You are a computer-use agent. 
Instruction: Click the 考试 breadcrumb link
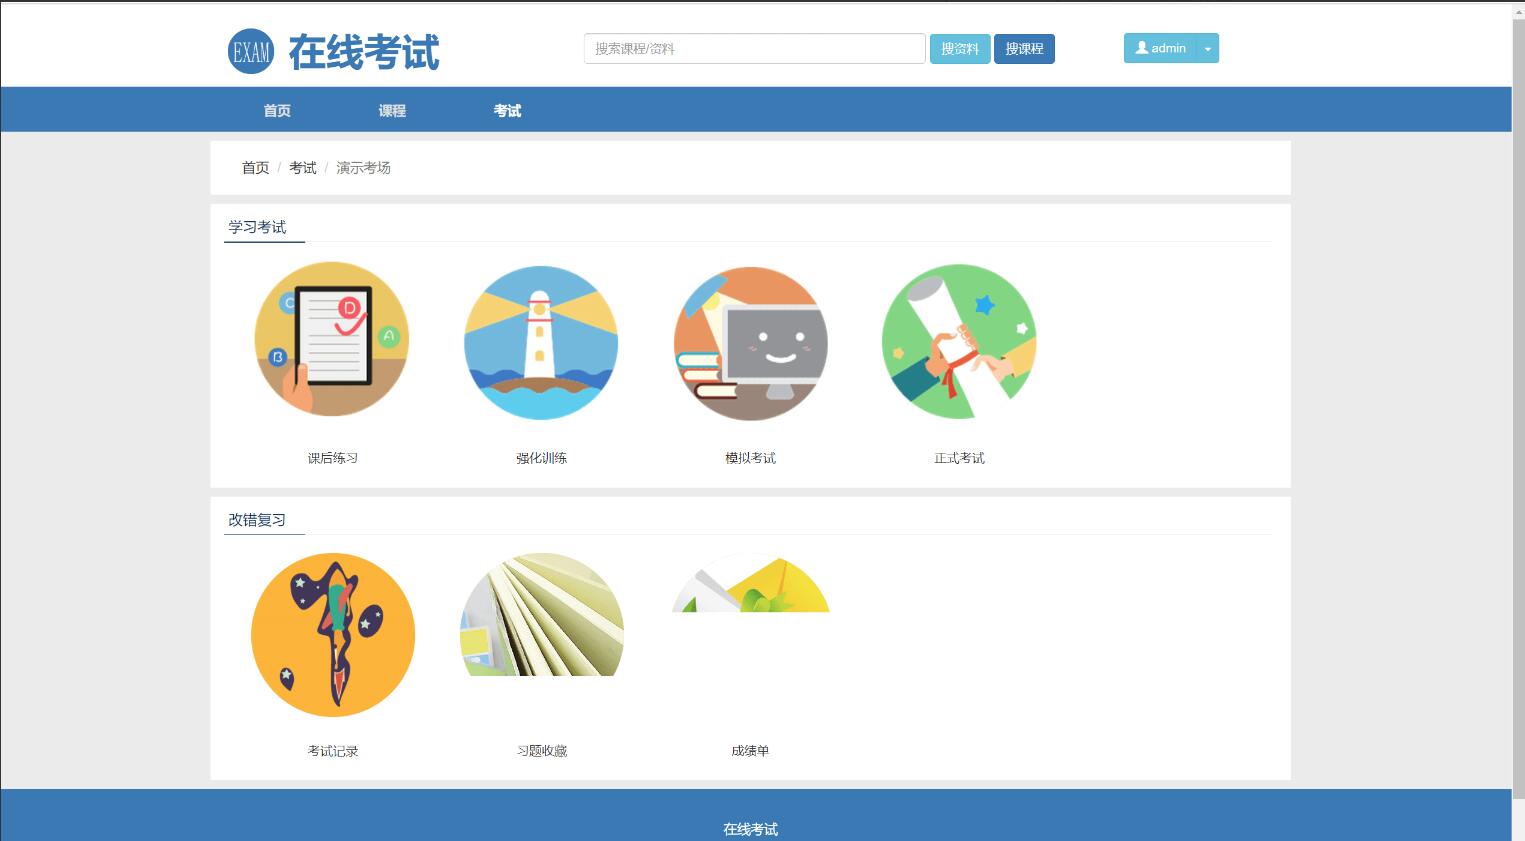(302, 168)
